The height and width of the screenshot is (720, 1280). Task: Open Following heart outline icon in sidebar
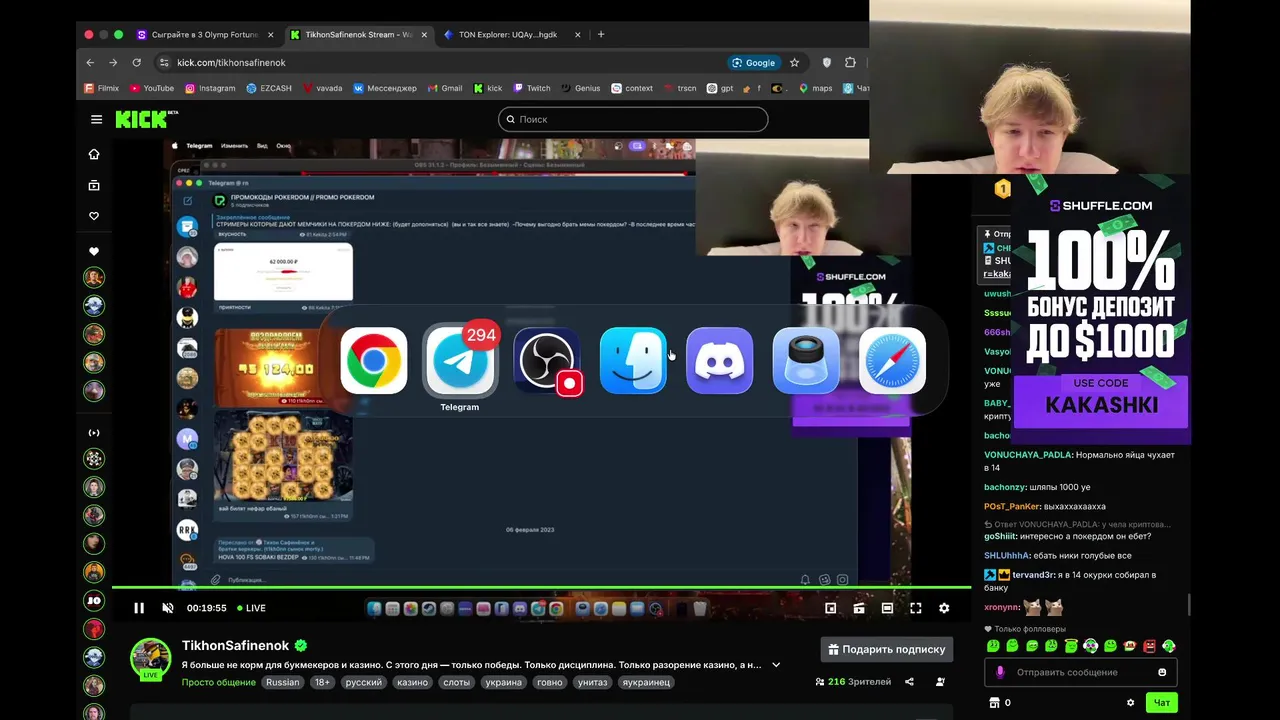[x=94, y=216]
